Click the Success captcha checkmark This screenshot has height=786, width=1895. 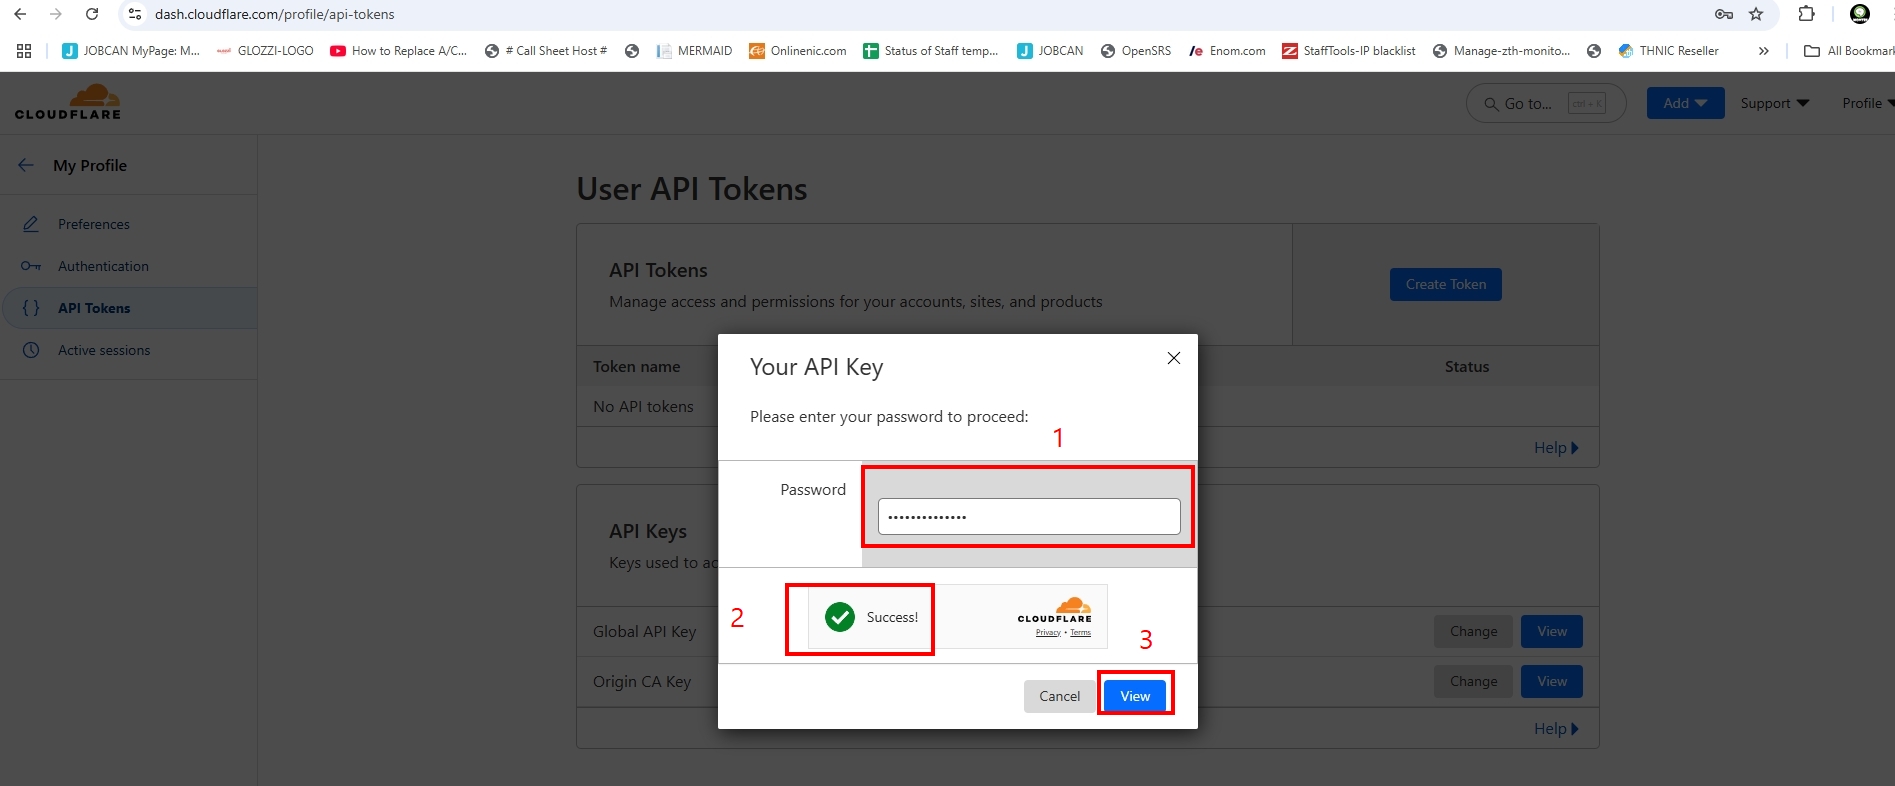point(840,617)
